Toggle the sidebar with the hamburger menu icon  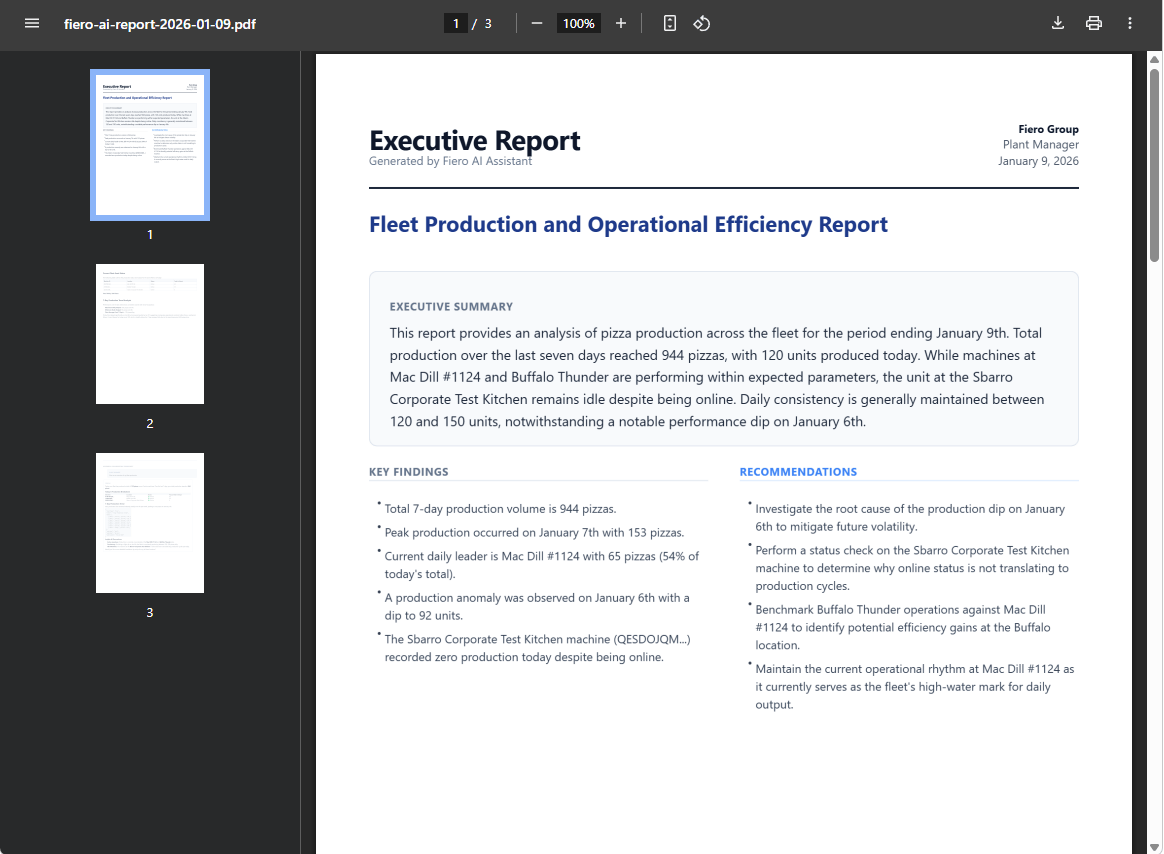click(x=32, y=23)
